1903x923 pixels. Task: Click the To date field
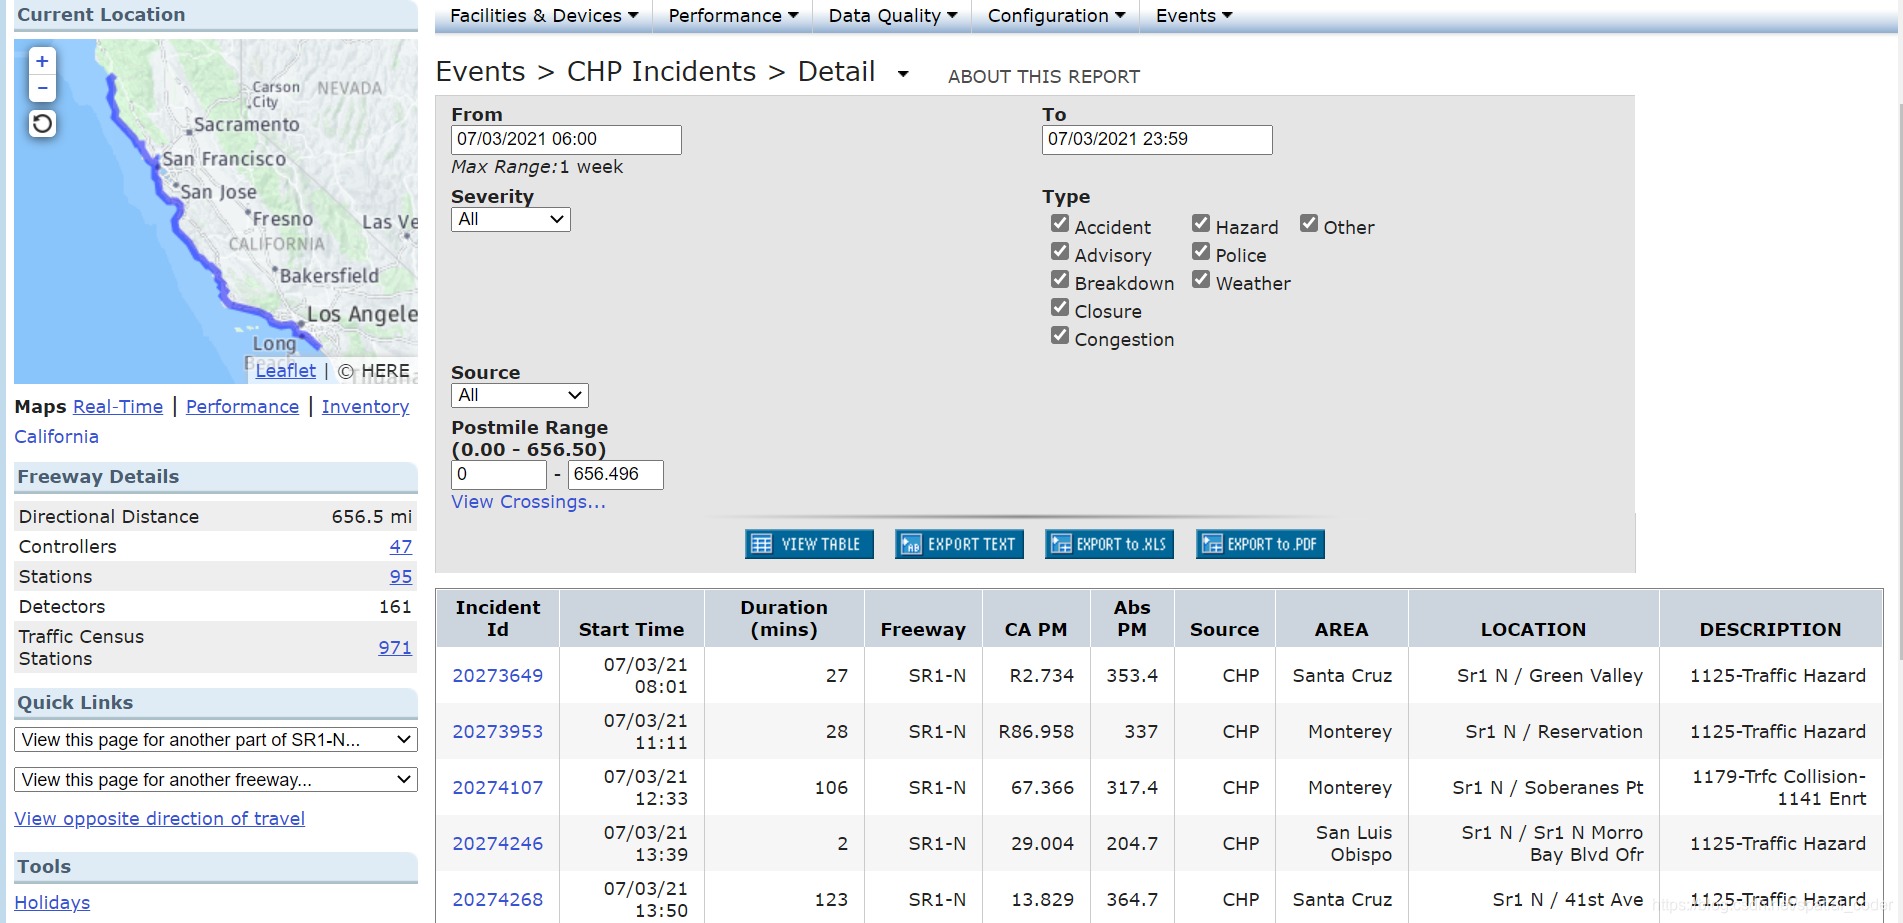(x=1157, y=139)
